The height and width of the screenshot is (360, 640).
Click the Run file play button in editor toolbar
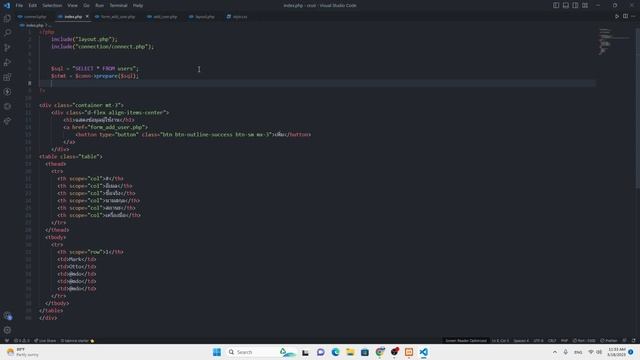click(x=617, y=16)
